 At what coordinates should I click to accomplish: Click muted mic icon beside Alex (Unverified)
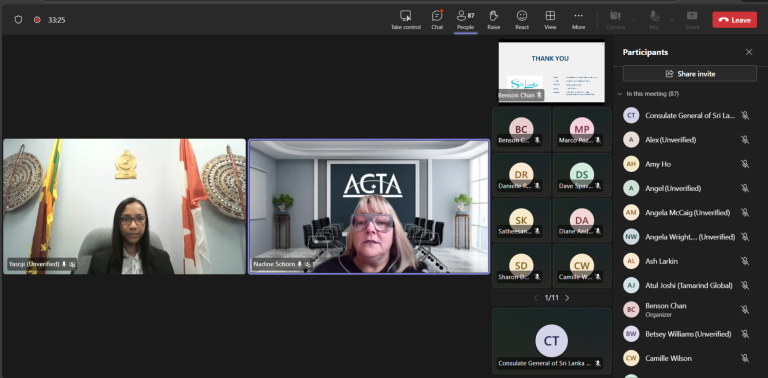744,140
